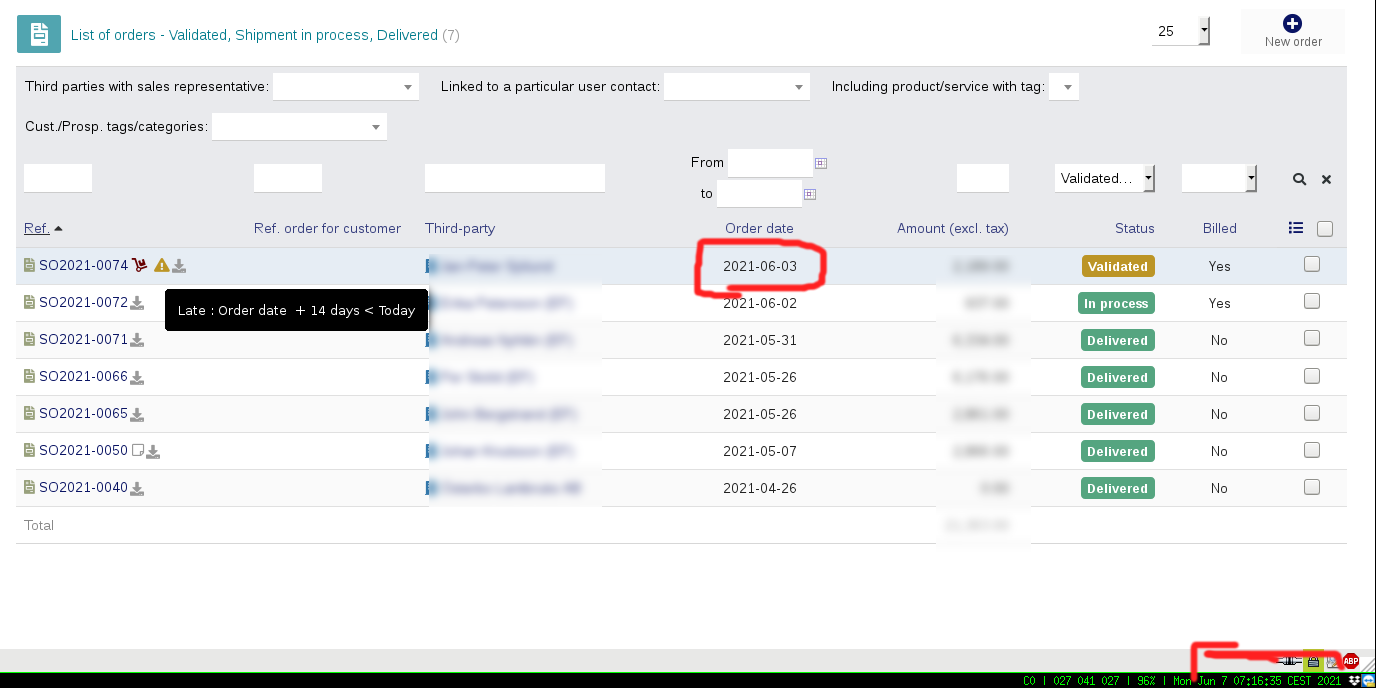1376x688 pixels.
Task: Open the calendar picker beside the From field
Action: (821, 162)
